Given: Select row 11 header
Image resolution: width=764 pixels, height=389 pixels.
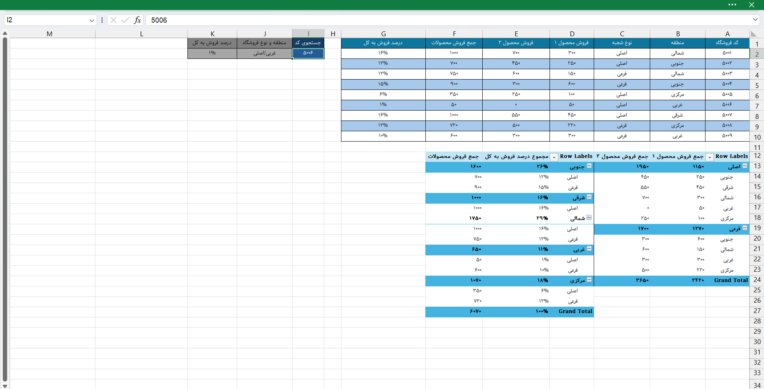Looking at the screenshot, I should (757, 147).
